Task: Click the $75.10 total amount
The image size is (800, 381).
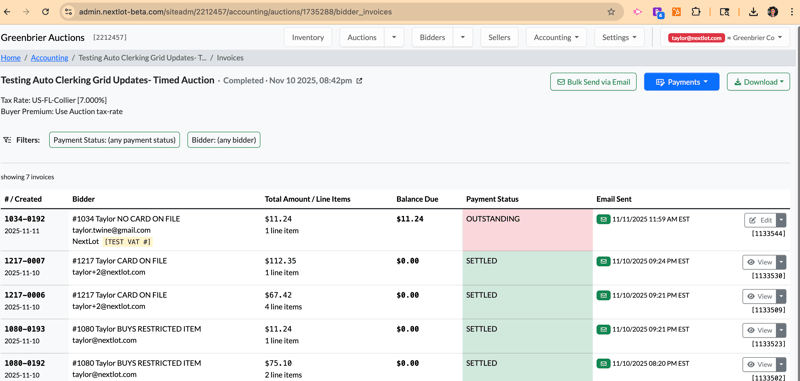Action: click(277, 364)
